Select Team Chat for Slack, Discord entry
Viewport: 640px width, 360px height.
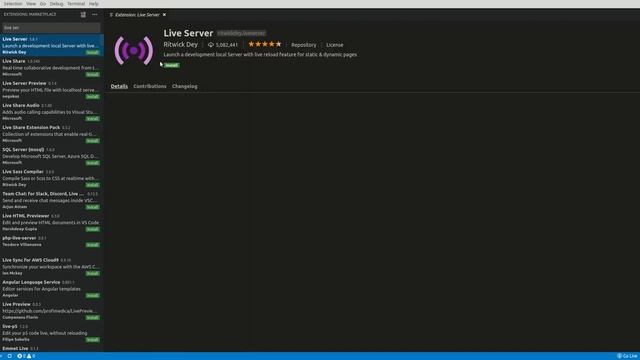(x=51, y=200)
